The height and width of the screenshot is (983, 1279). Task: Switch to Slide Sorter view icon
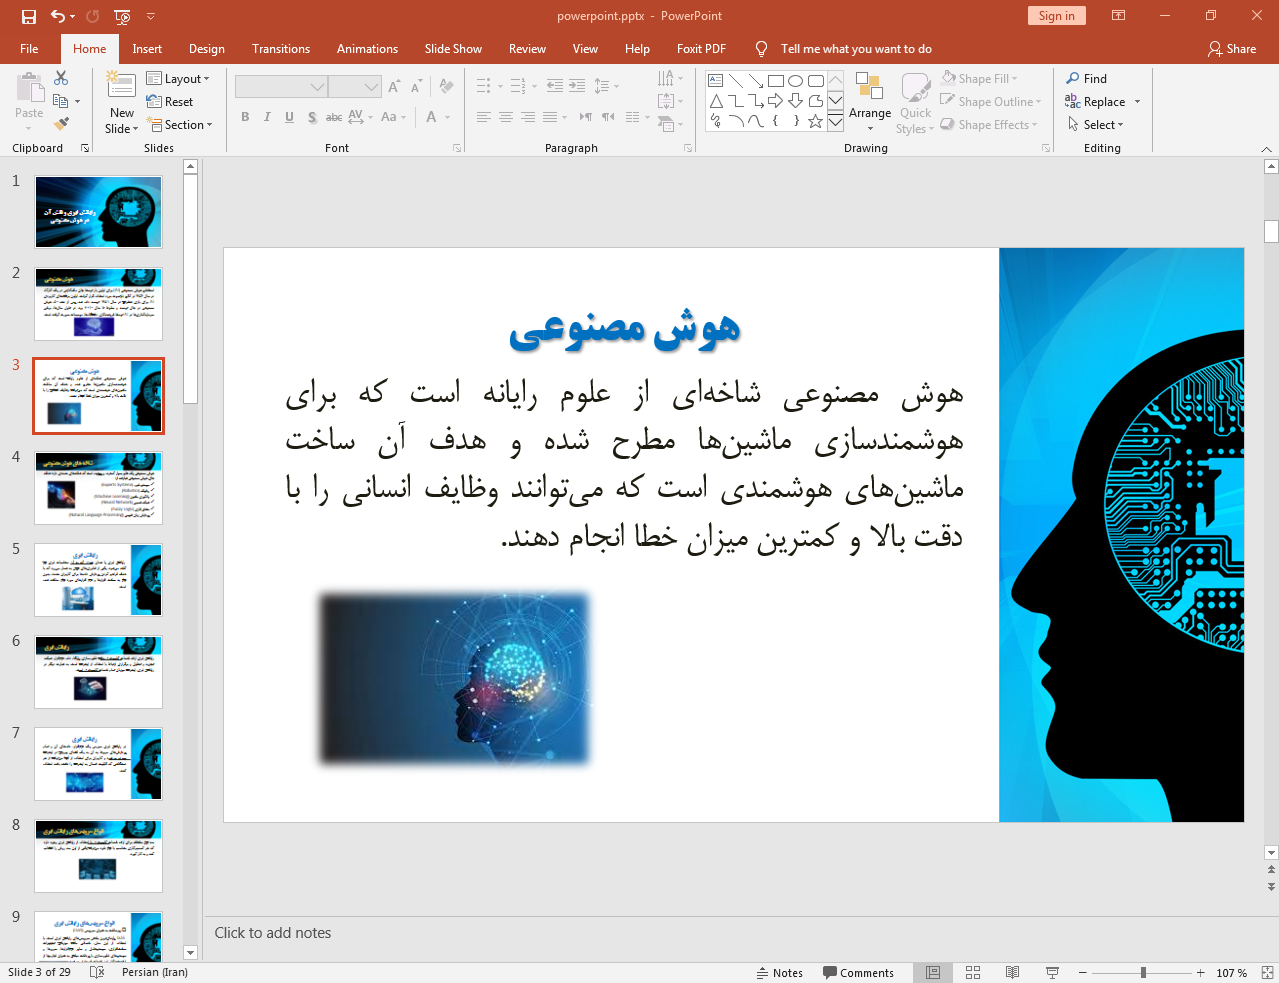click(x=972, y=972)
